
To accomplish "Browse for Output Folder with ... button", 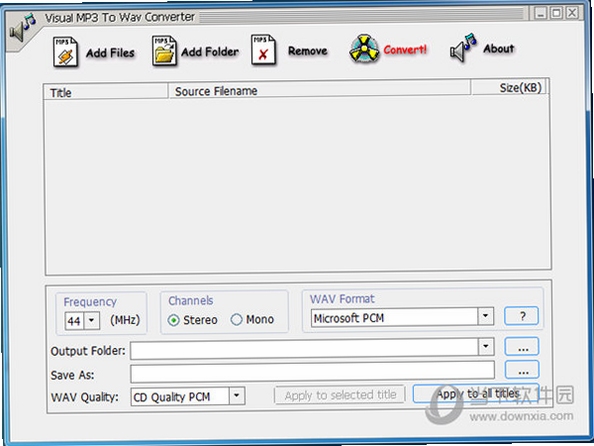I will [x=522, y=347].
